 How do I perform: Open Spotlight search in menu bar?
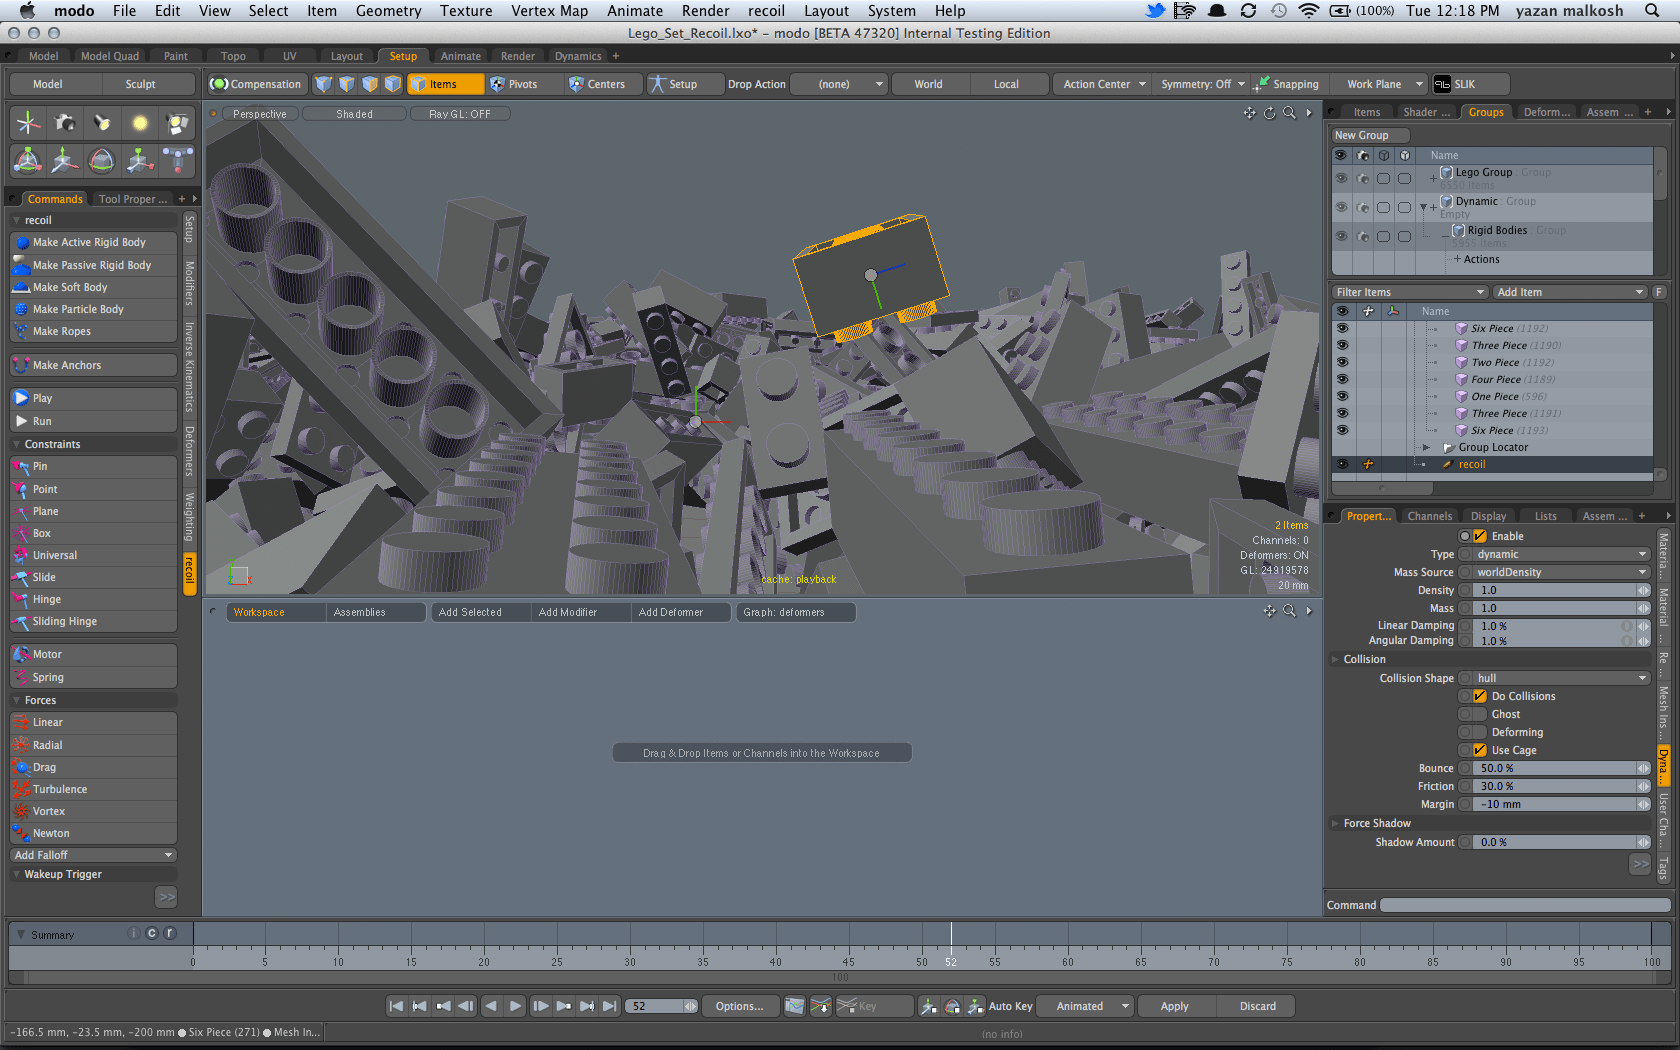(x=1653, y=11)
